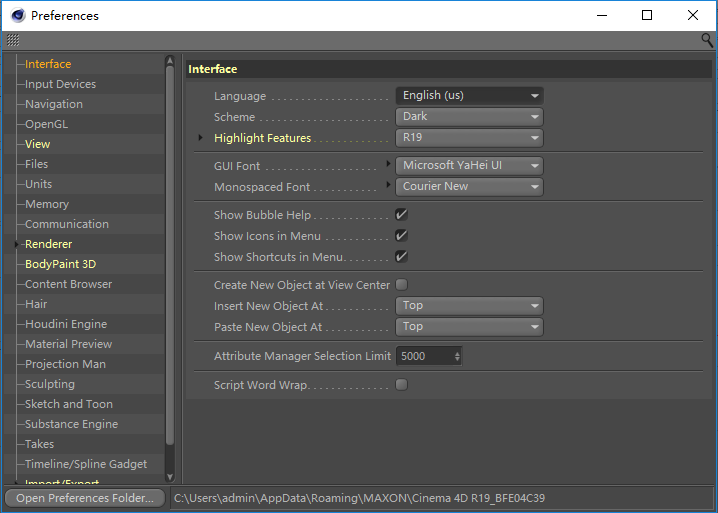Open the Insert New Object At dropdown
The width and height of the screenshot is (718, 513).
[x=469, y=306]
